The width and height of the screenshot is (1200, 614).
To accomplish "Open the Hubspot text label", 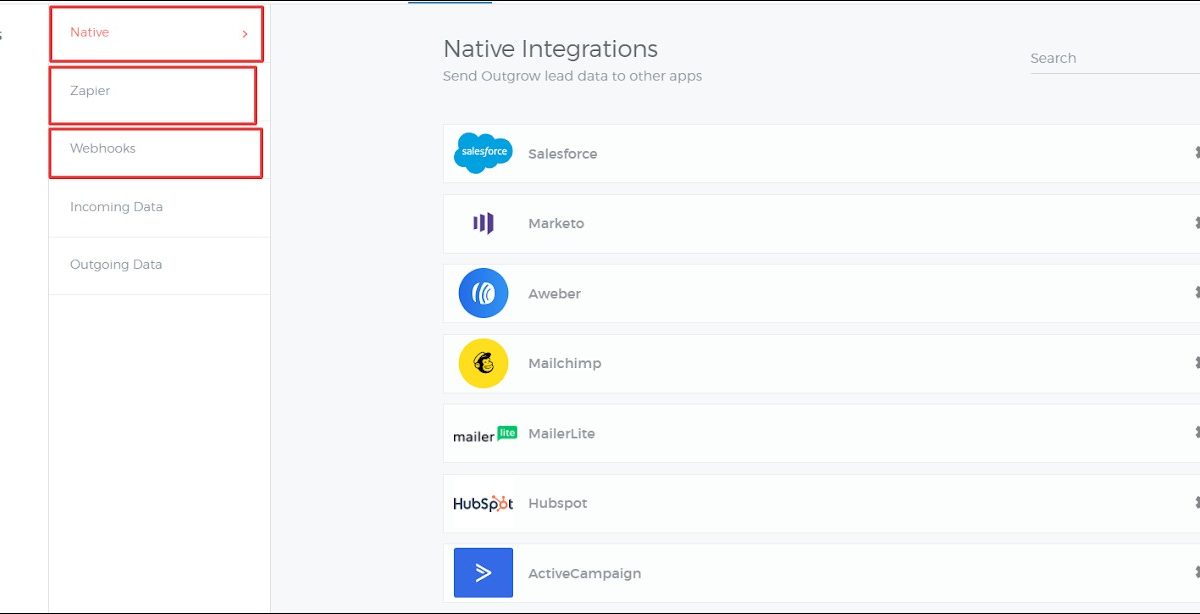I will (558, 504).
